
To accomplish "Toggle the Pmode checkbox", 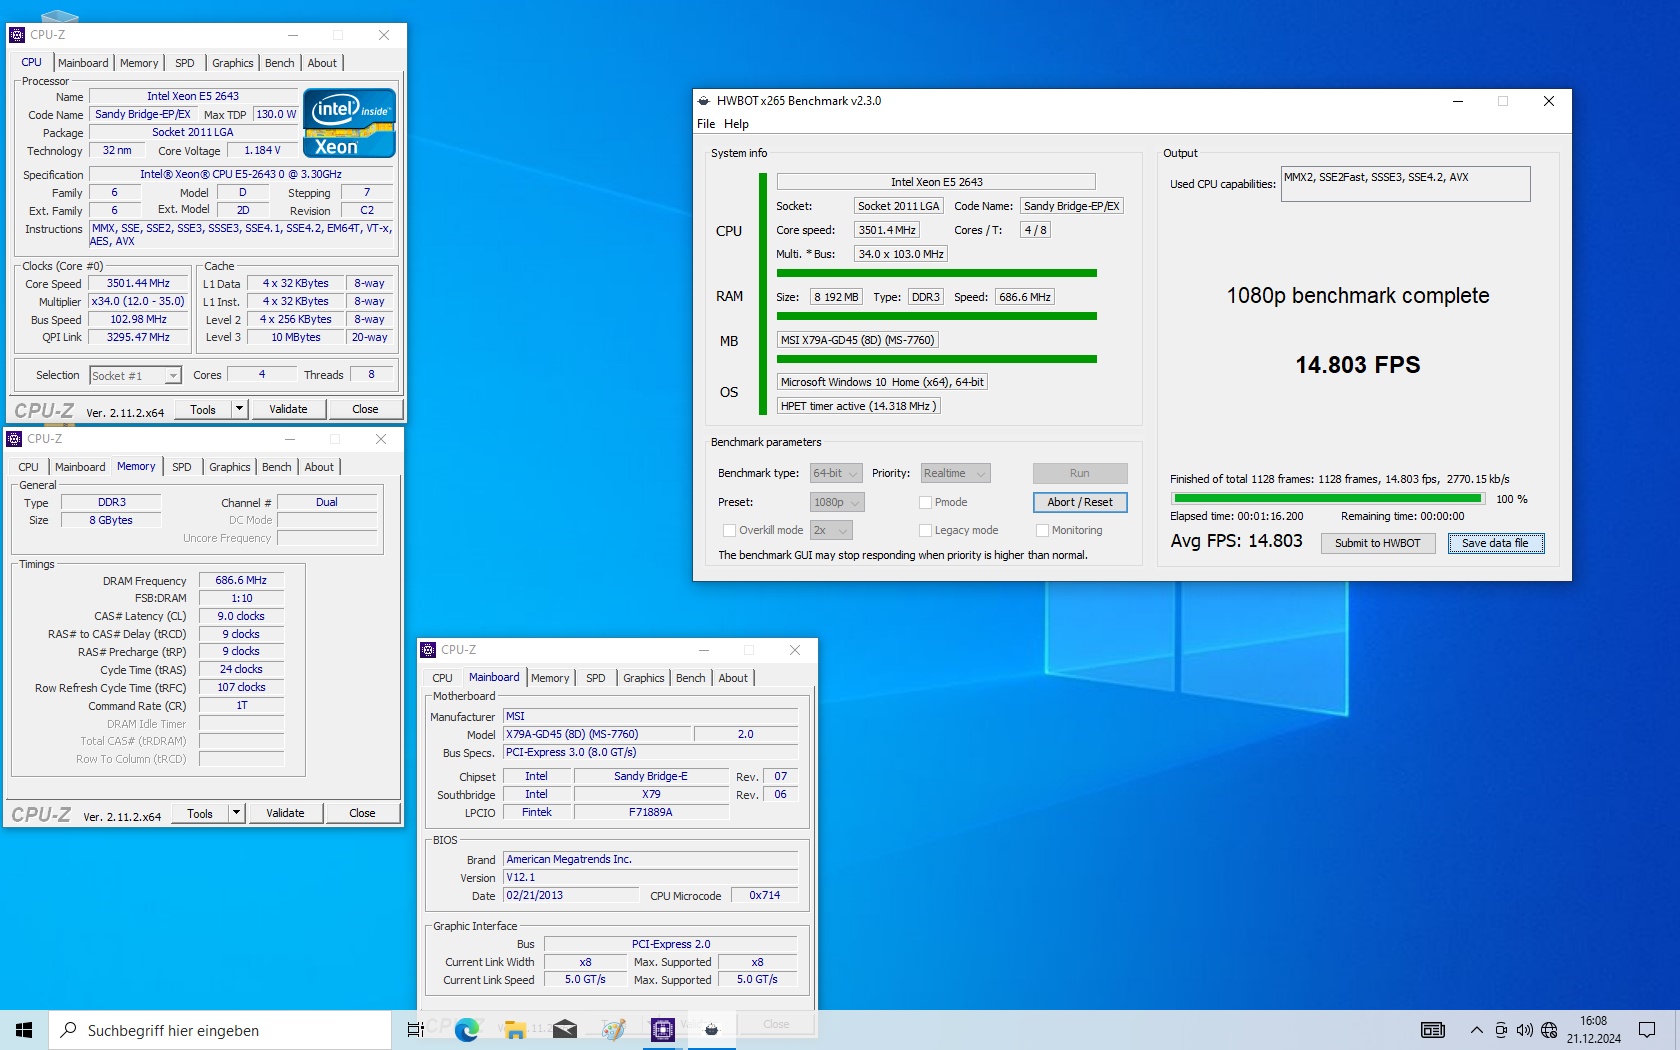I will point(925,503).
